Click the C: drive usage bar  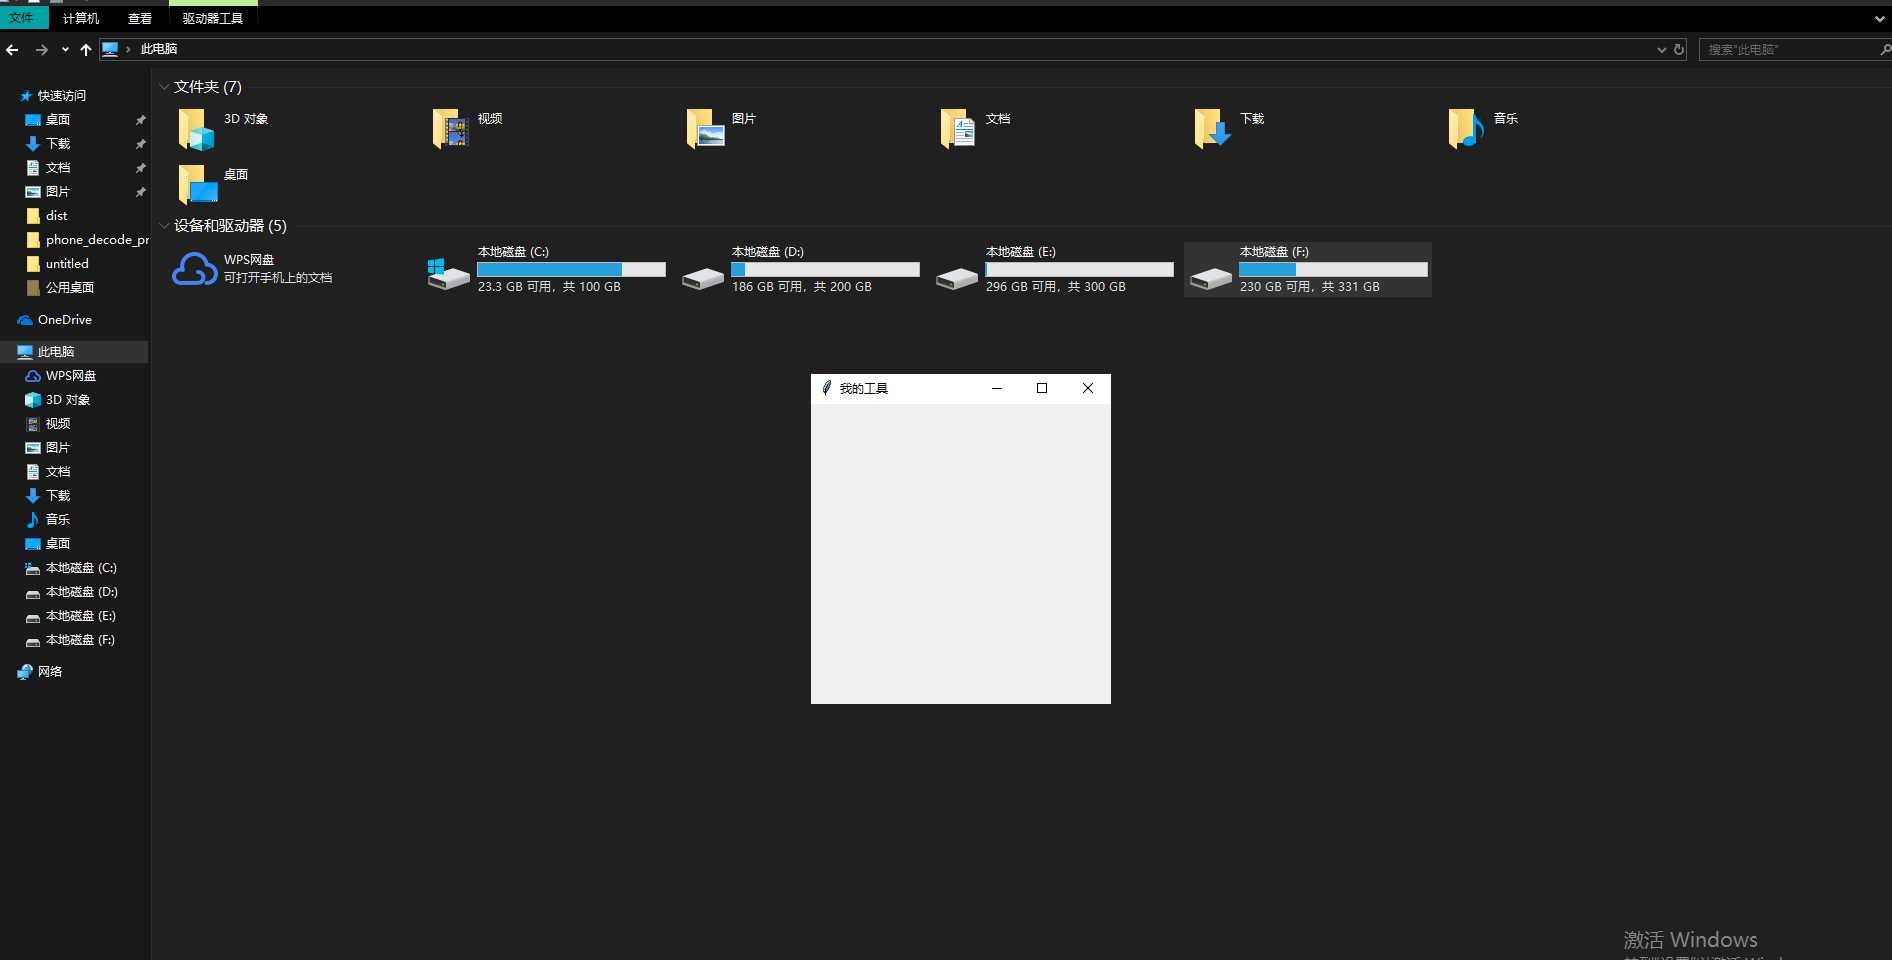pos(571,269)
